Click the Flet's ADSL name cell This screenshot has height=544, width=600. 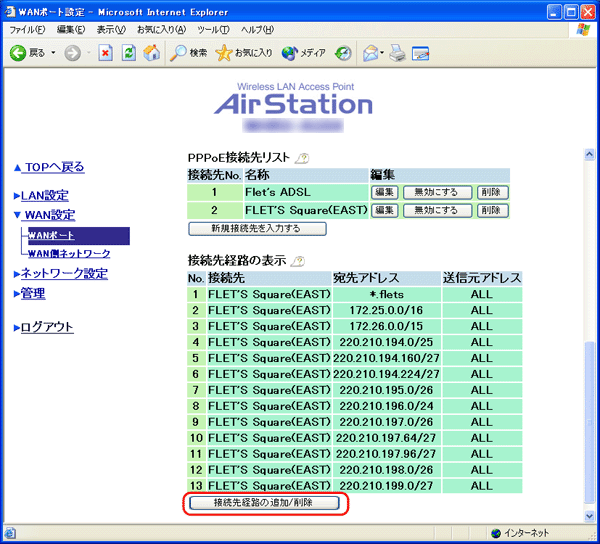coord(306,192)
